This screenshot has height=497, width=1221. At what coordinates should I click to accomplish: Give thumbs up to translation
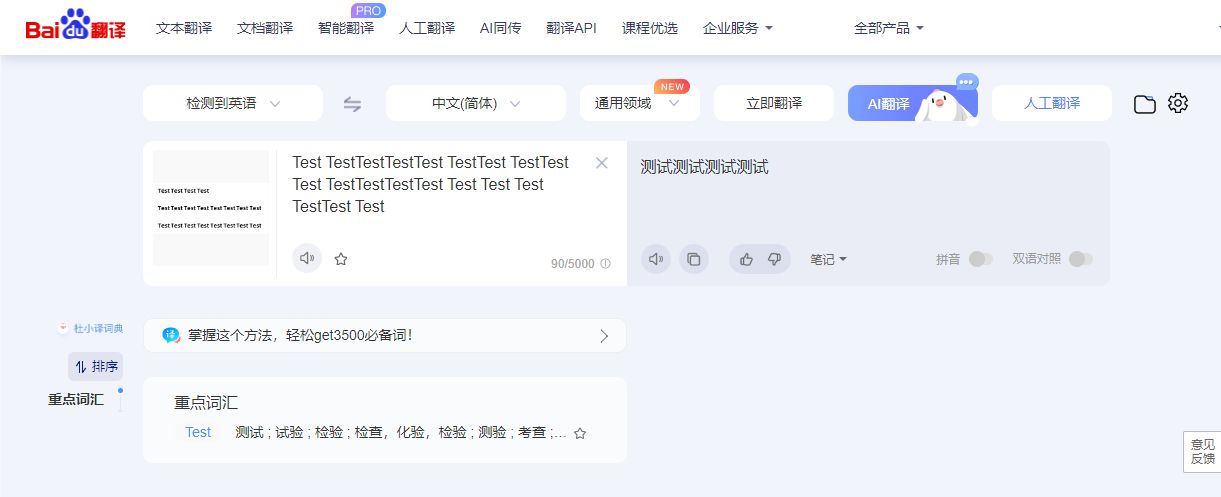tap(746, 259)
